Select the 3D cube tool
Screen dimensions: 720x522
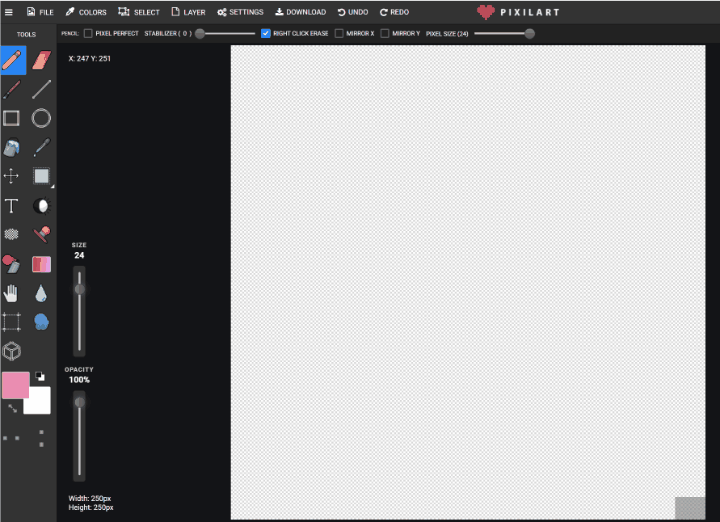pyautogui.click(x=11, y=351)
